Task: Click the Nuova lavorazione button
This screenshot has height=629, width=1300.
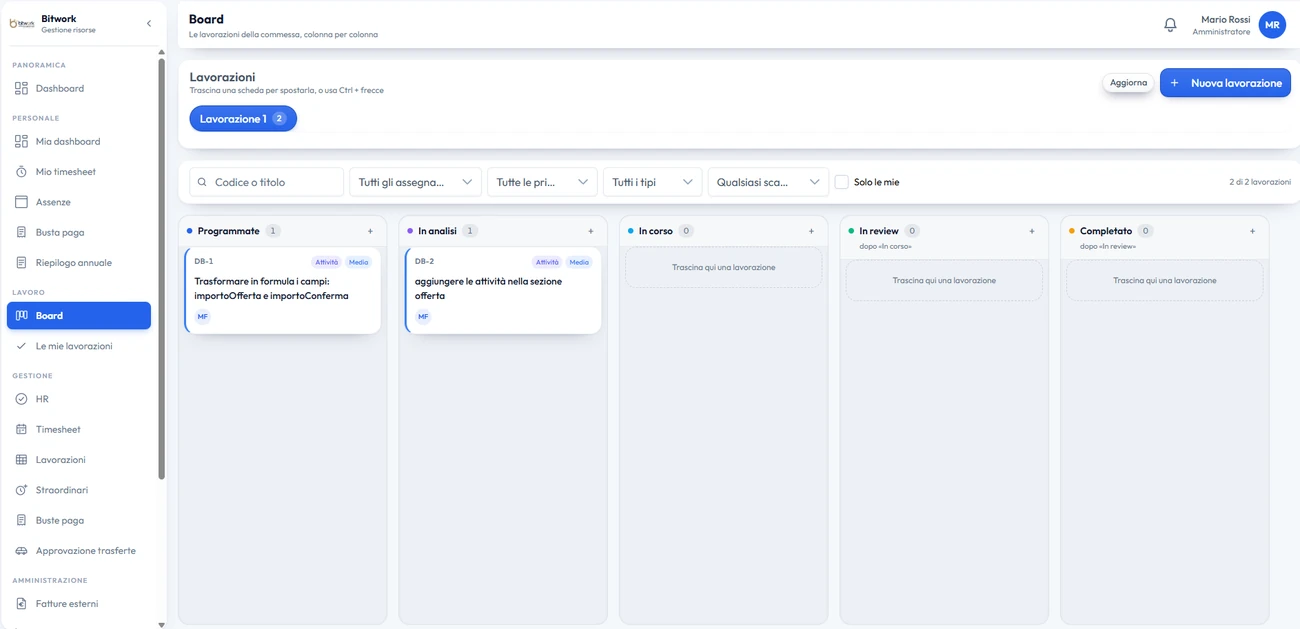Action: click(x=1225, y=83)
